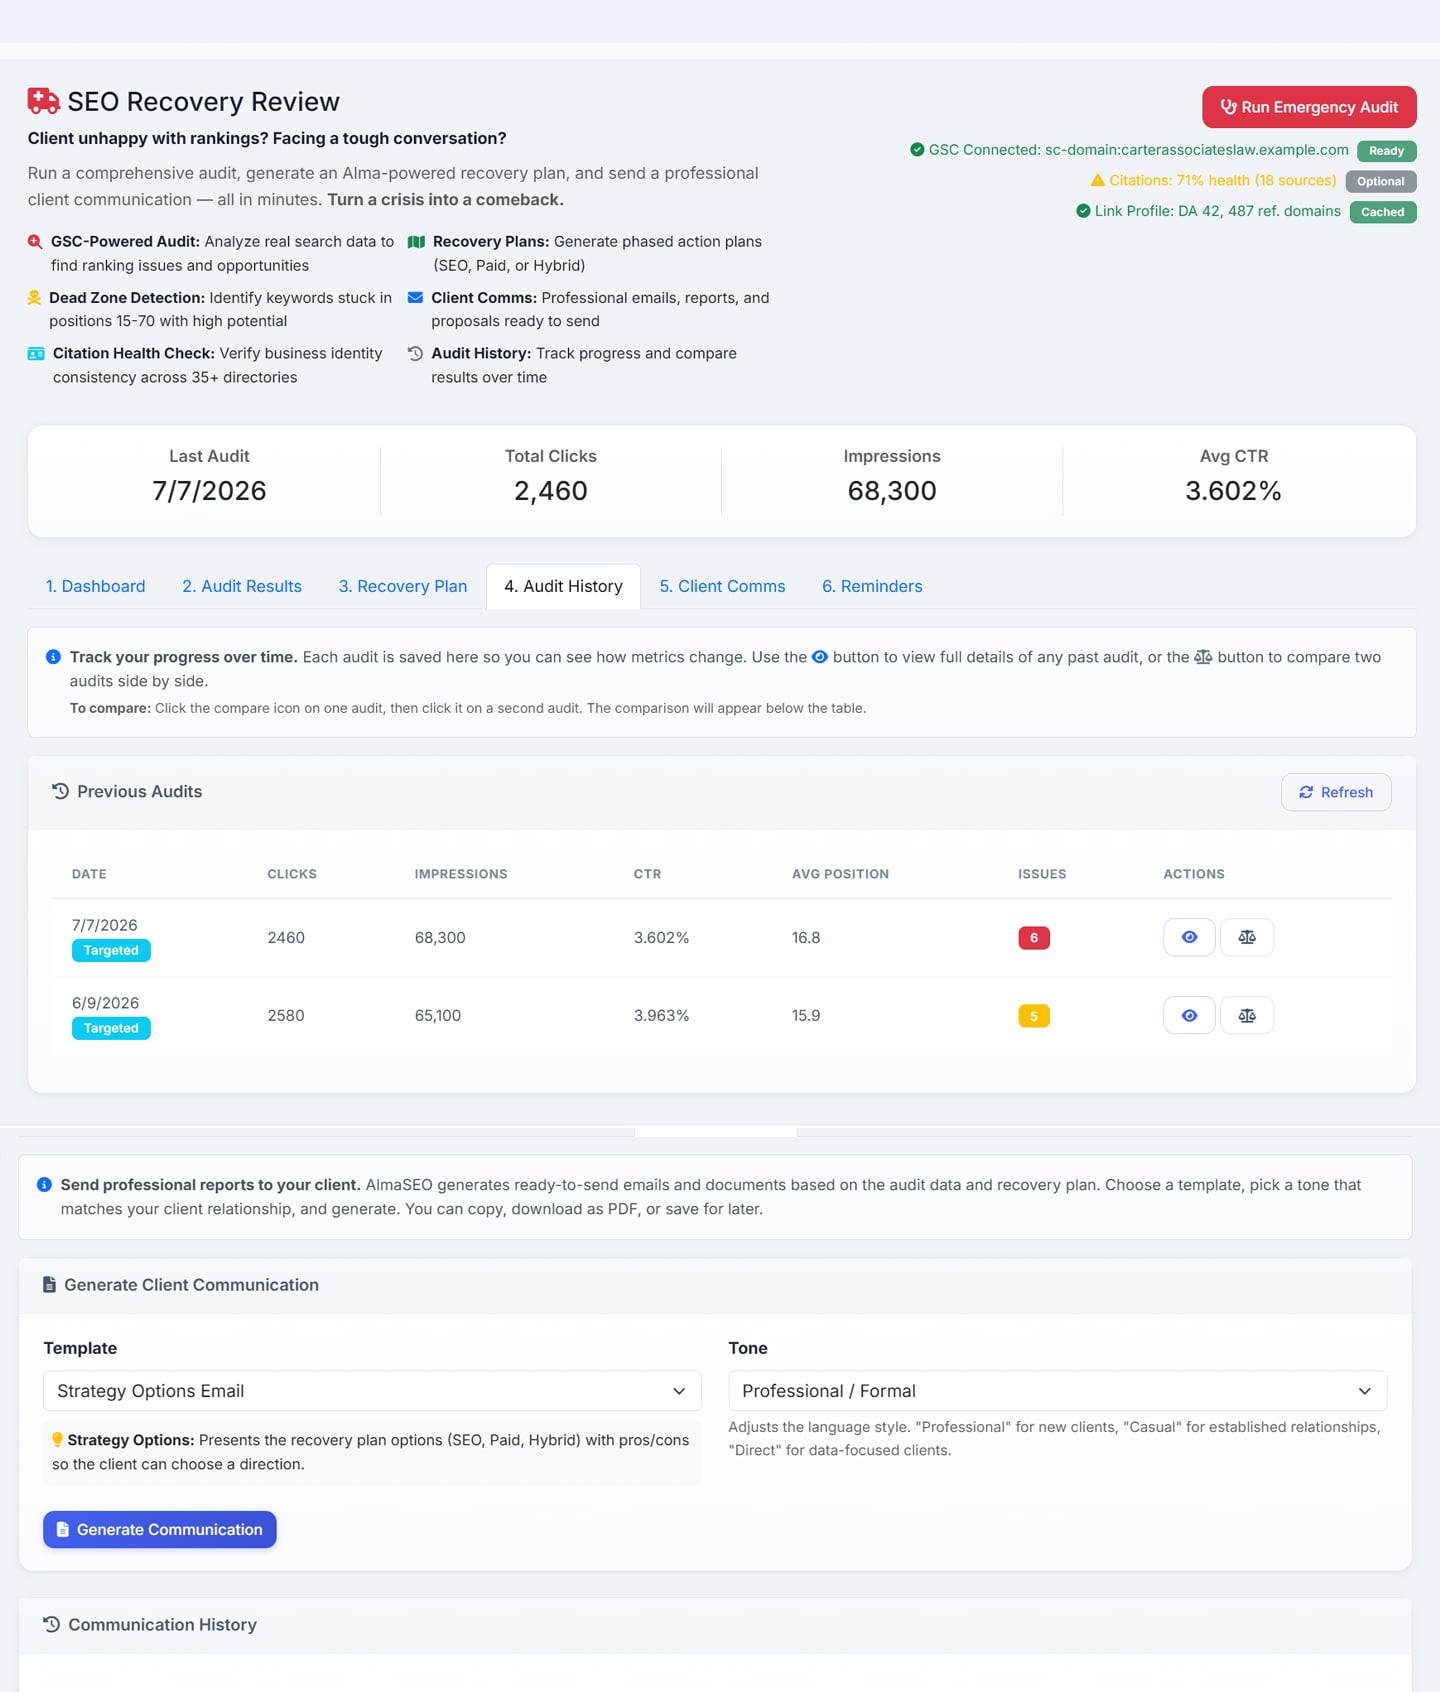Compare the 7/7/2026 audit using scales icon
This screenshot has height=1692, width=1440.
coord(1247,937)
